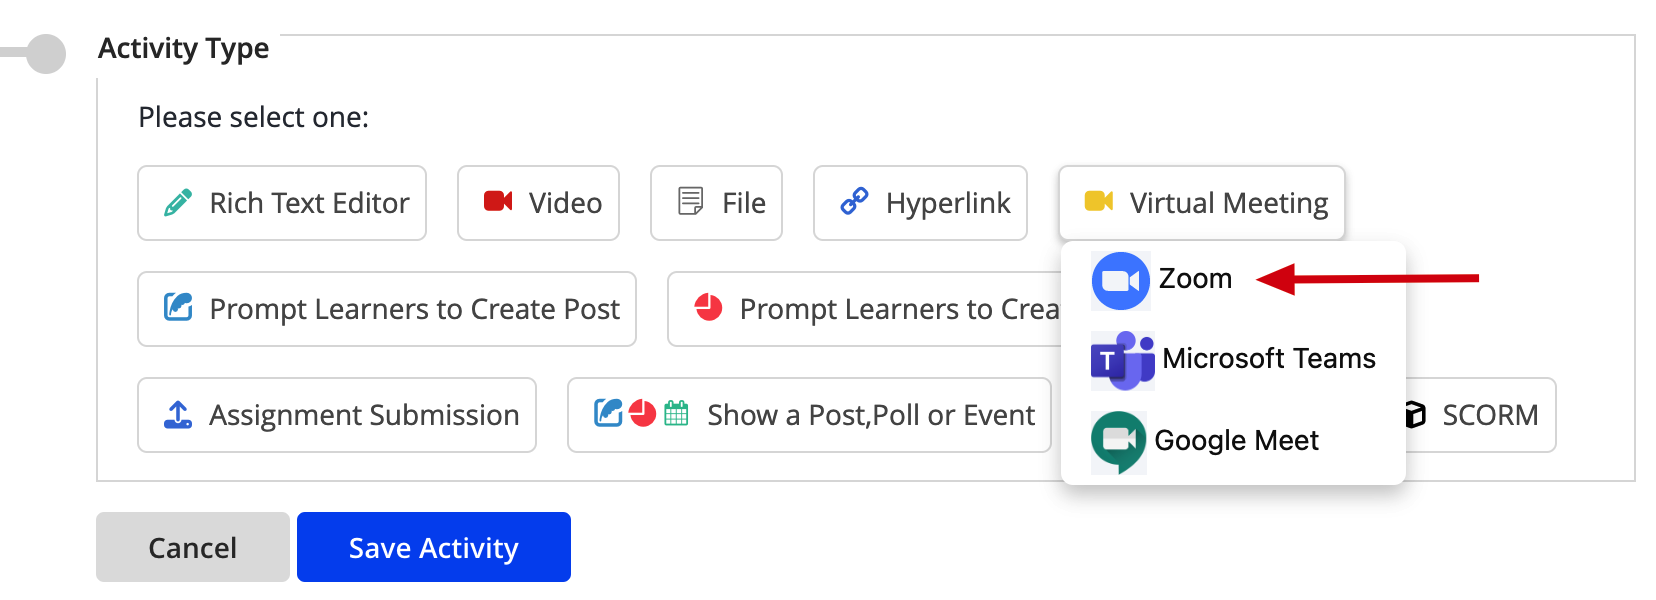1656x600 pixels.
Task: Click the Save Activity button
Action: click(434, 547)
